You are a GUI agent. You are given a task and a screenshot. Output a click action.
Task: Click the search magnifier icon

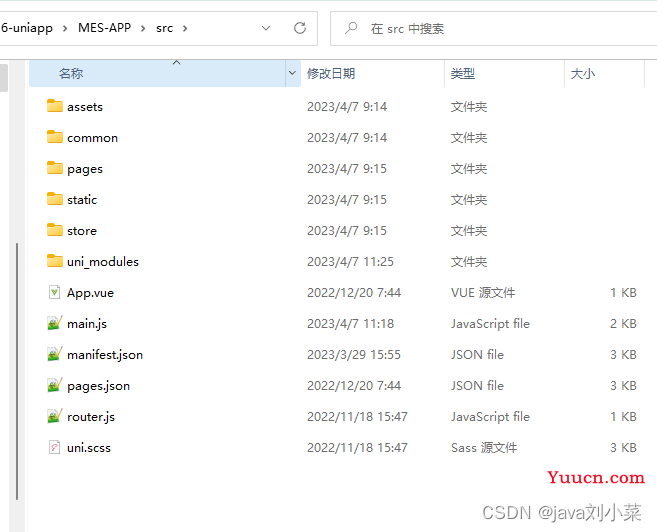coord(351,28)
